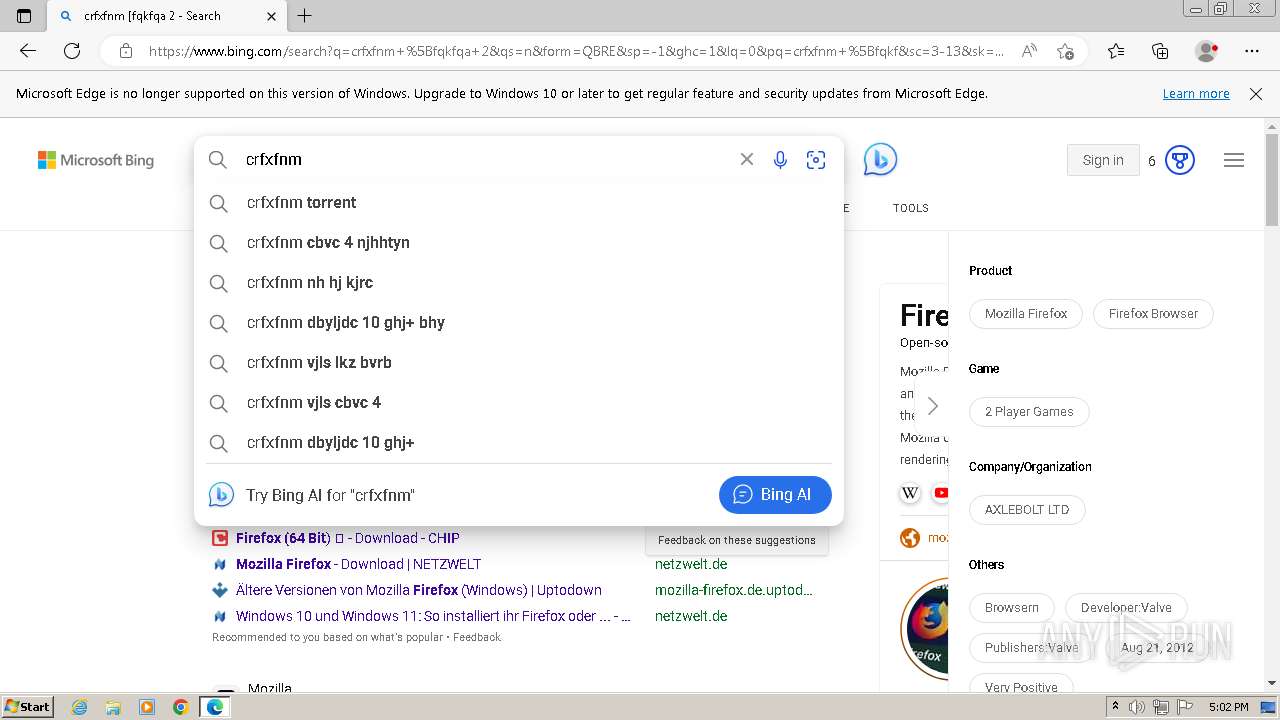Click the taskbar clock showing 5:02 PM
1280x720 pixels.
(x=1228, y=707)
